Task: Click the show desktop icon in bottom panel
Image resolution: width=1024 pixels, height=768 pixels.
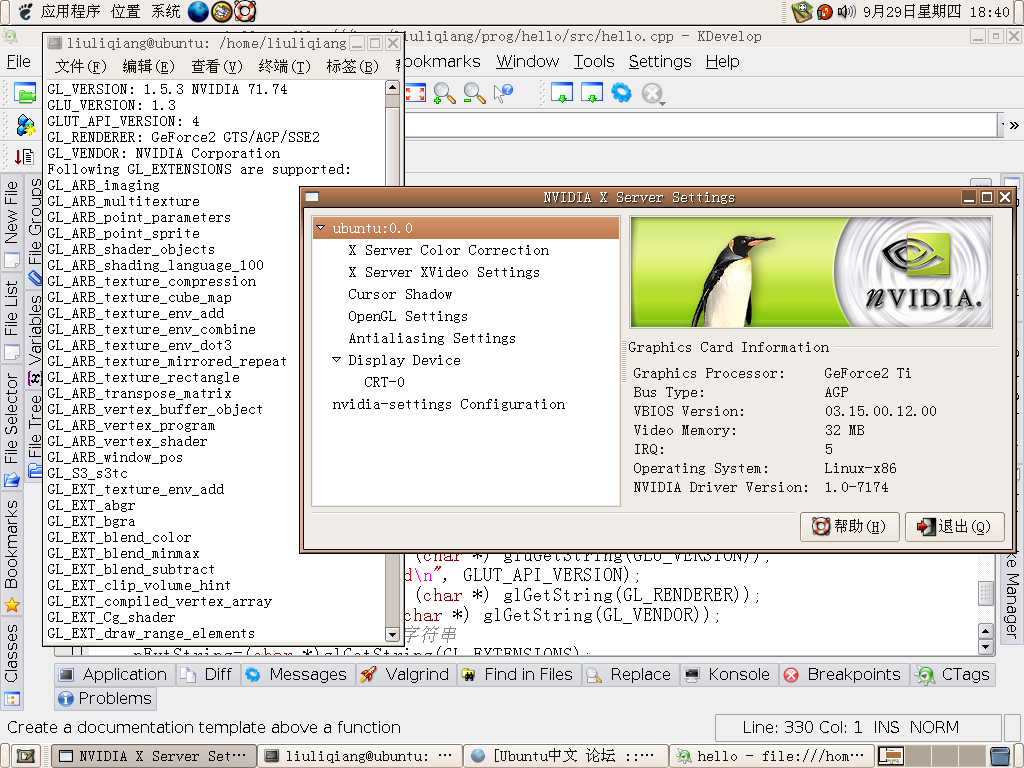Action: click(x=25, y=756)
